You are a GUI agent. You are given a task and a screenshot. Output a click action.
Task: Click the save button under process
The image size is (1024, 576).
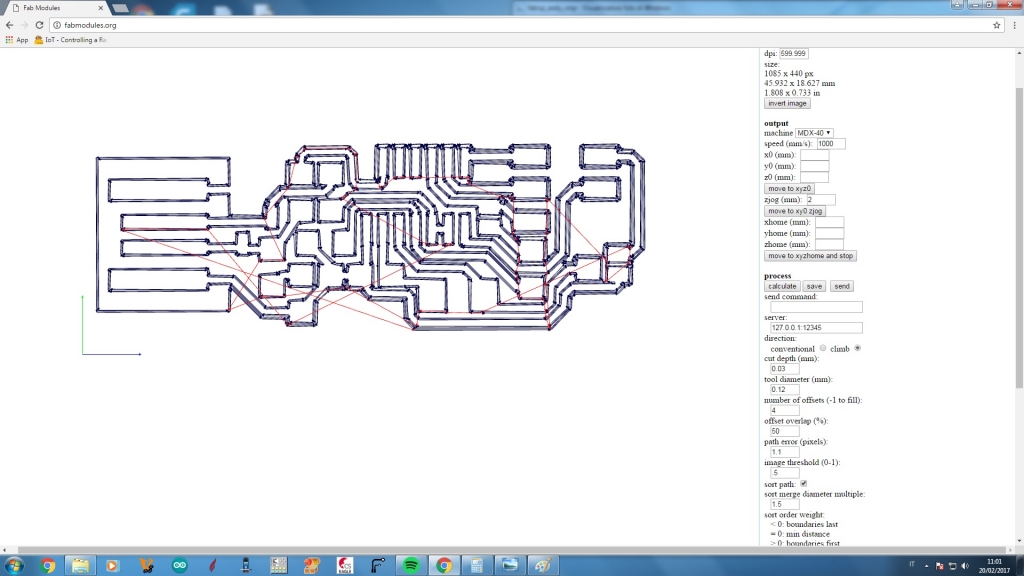tap(814, 286)
